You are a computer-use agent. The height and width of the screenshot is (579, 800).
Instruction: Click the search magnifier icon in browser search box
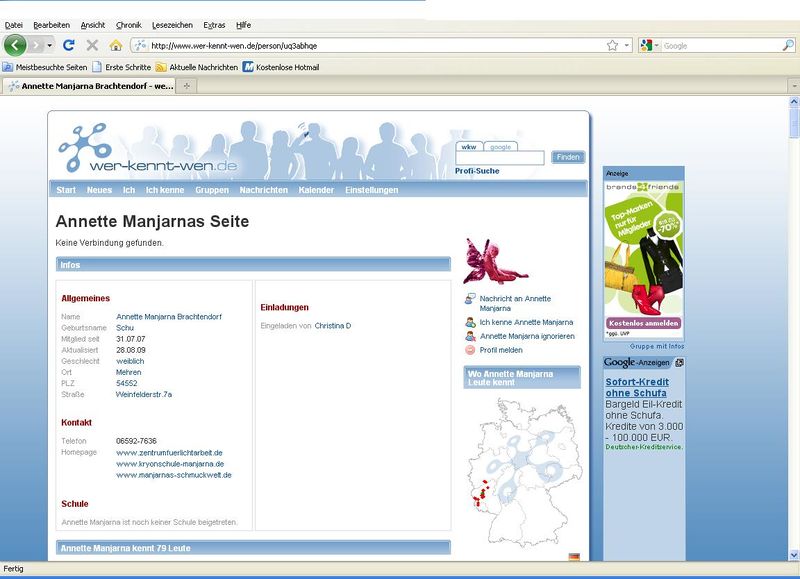pyautogui.click(x=788, y=45)
